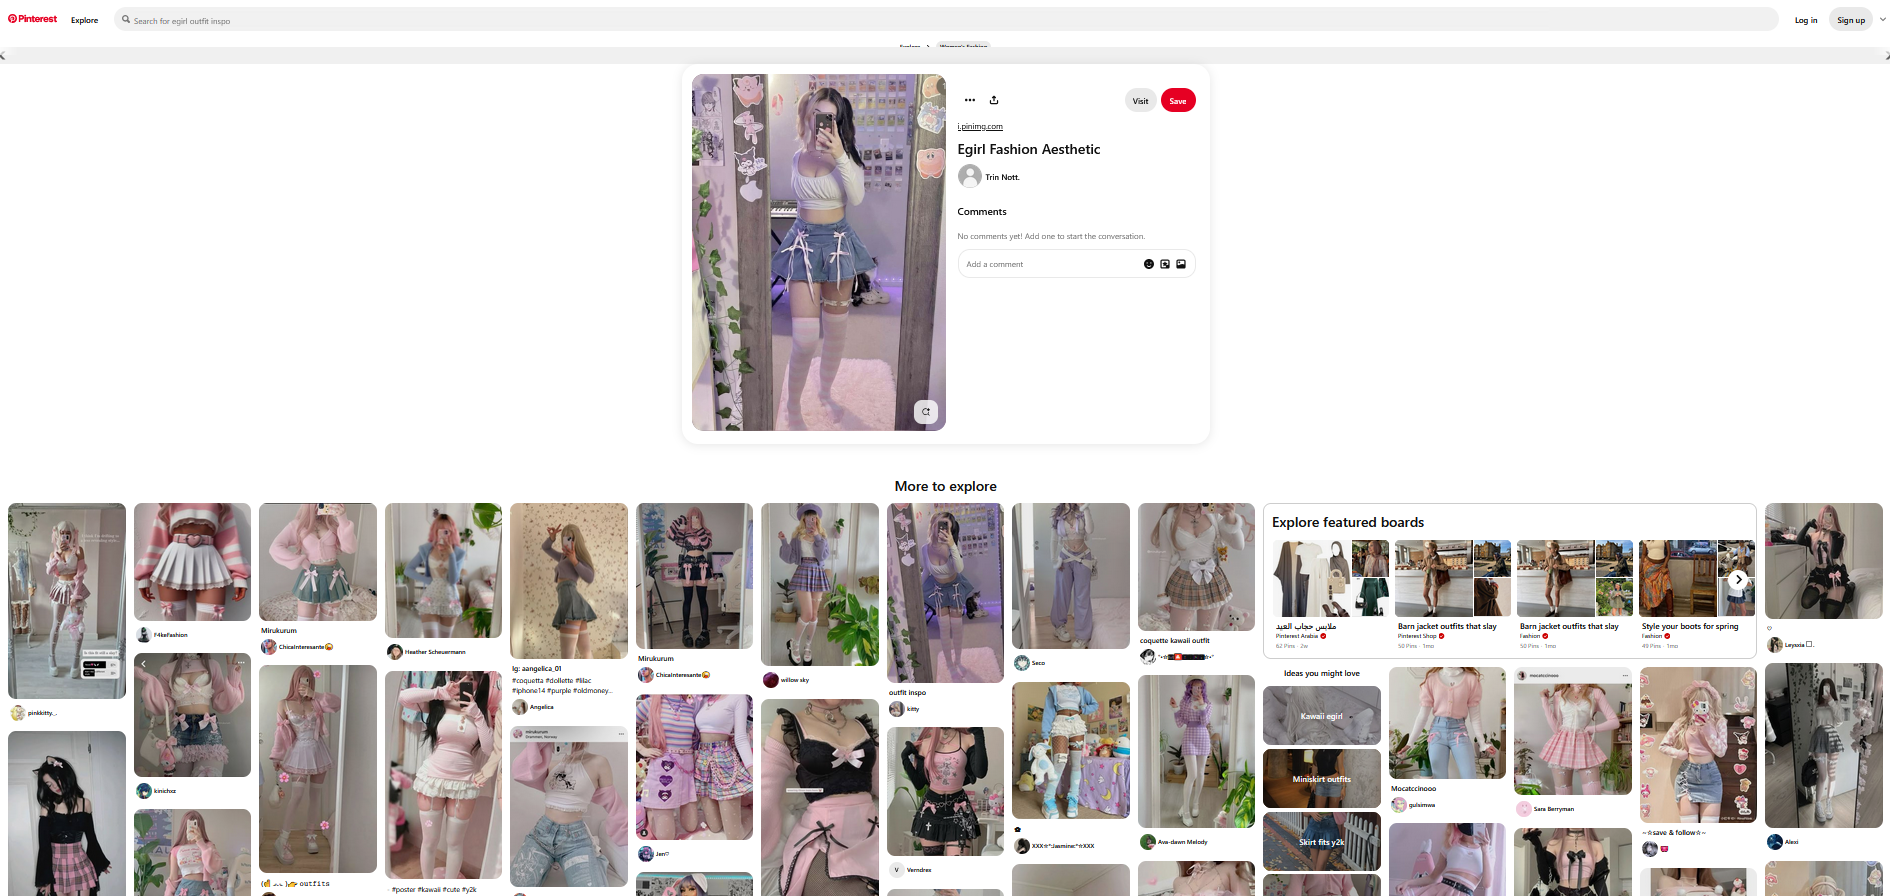Click the Mocatccinooo pin title text
1890x896 pixels.
1414,789
